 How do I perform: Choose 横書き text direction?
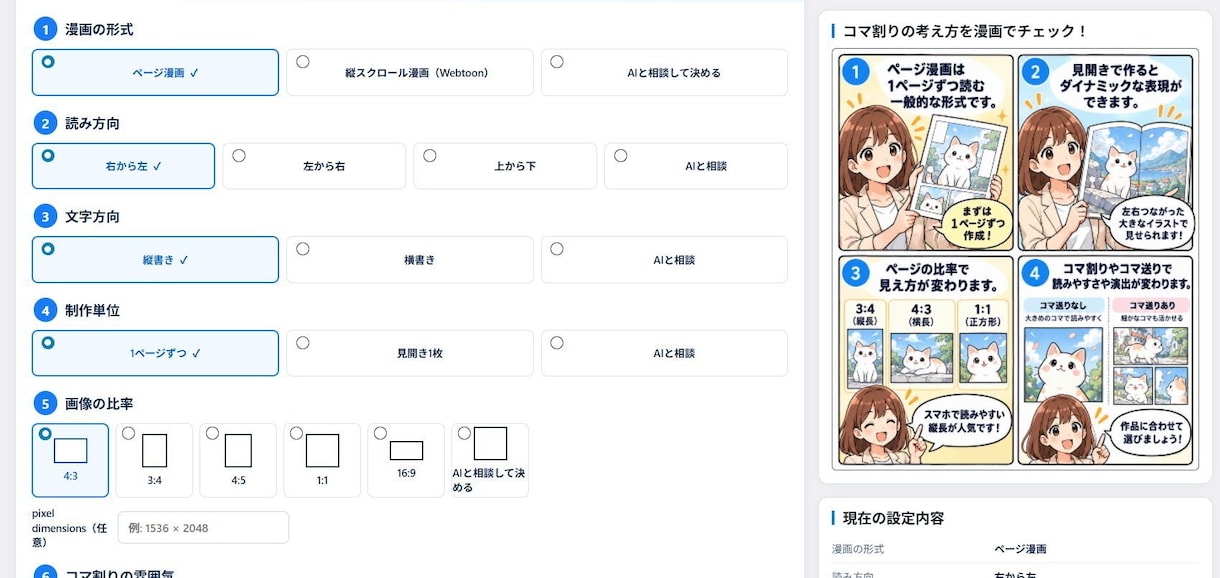410,260
